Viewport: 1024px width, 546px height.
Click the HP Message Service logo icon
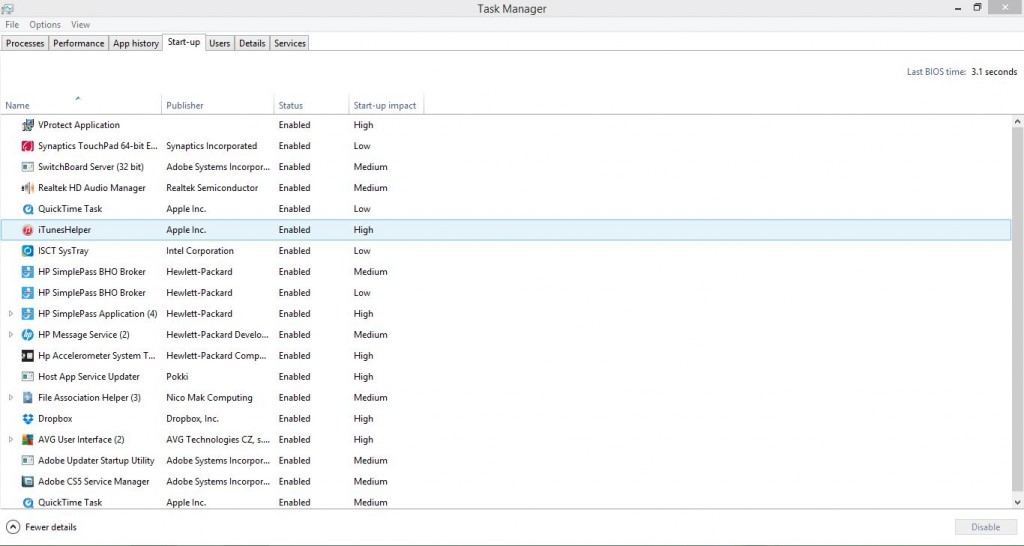(x=27, y=334)
